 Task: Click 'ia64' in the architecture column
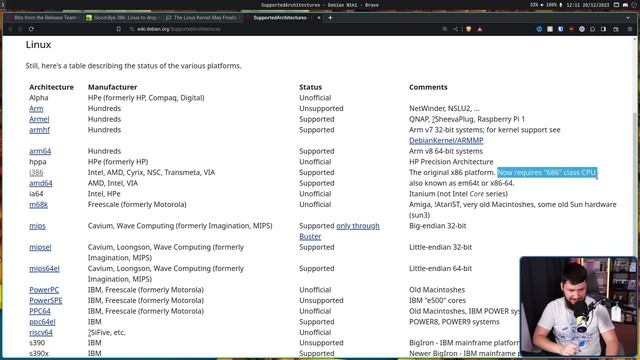(x=36, y=194)
